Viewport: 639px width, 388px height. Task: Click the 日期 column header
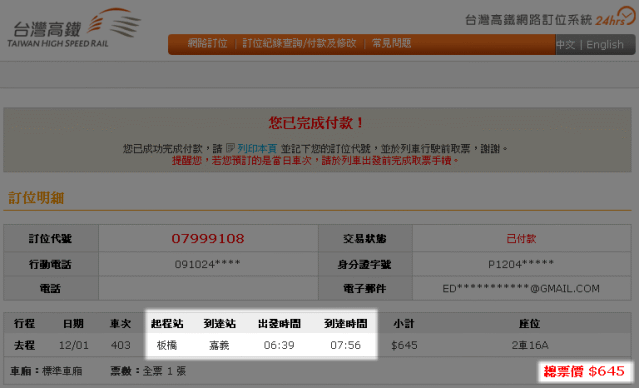tap(73, 324)
